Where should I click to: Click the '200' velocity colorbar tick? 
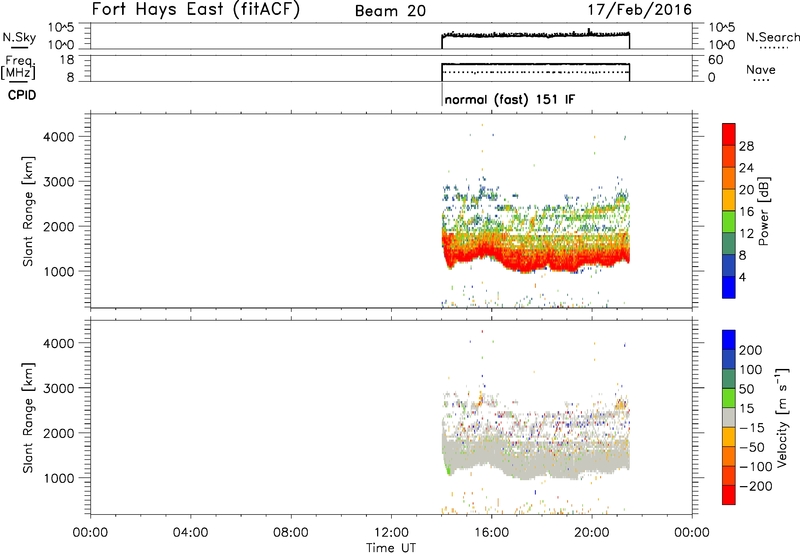(x=751, y=350)
